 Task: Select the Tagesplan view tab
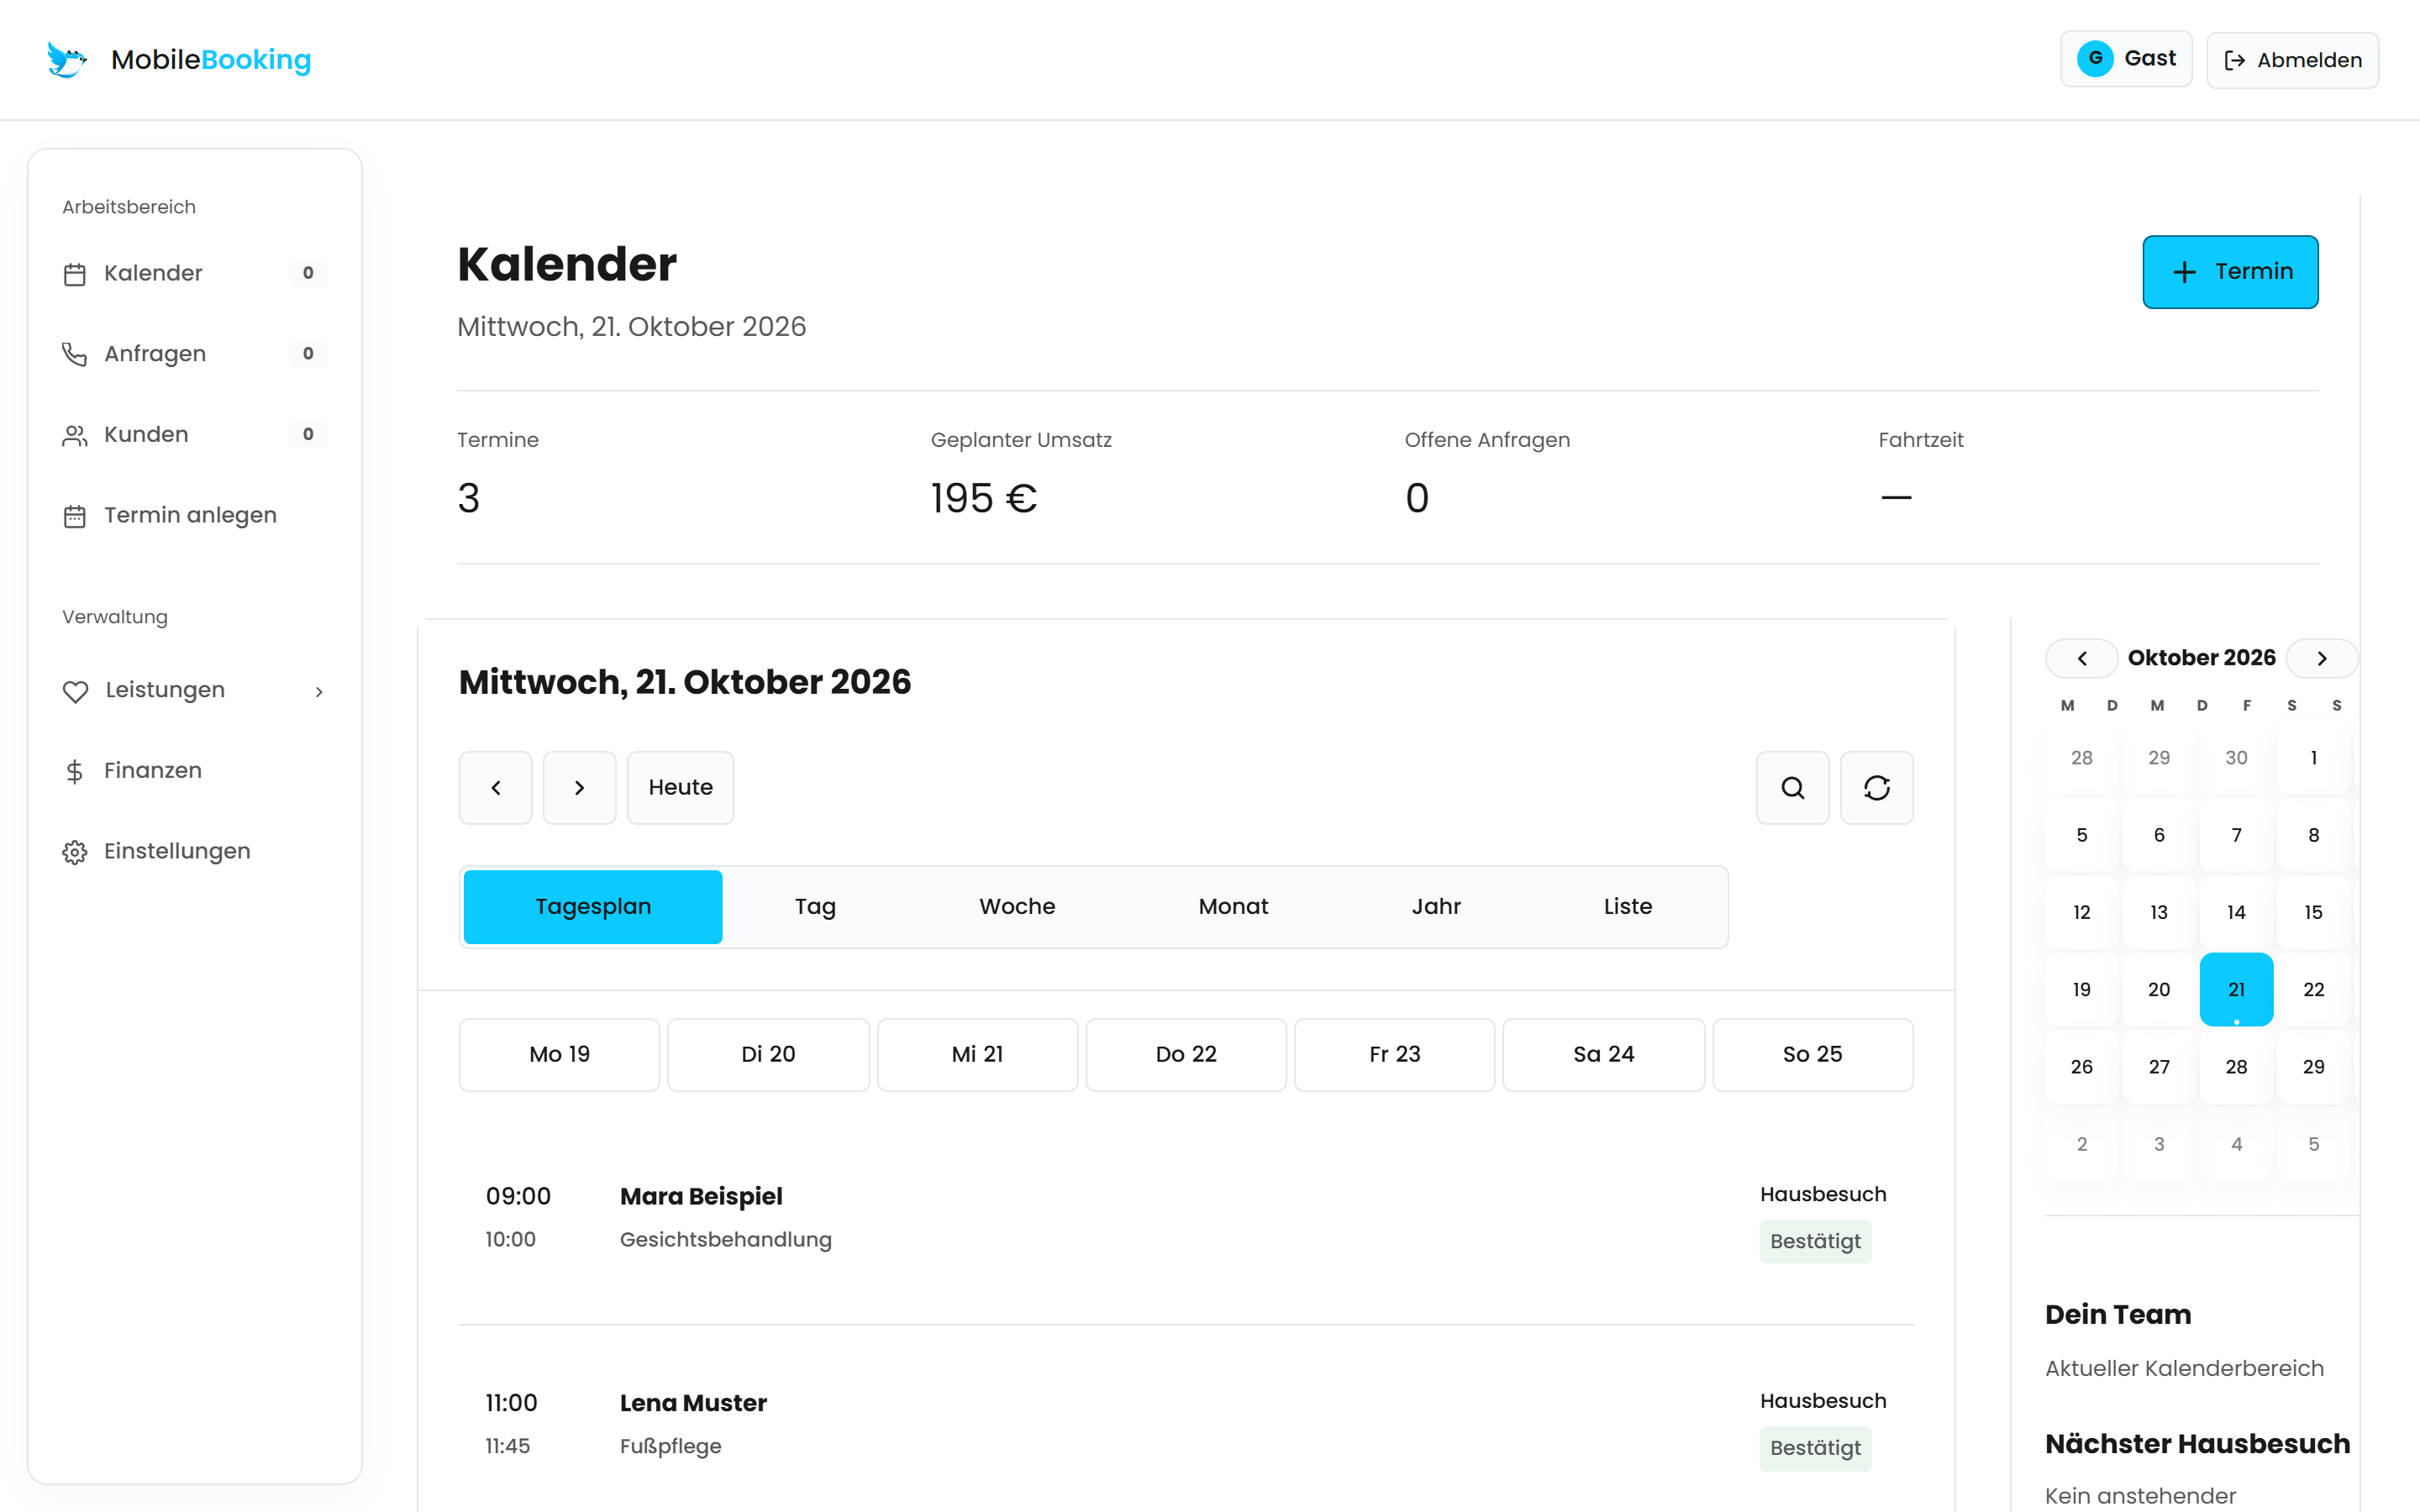tap(593, 907)
